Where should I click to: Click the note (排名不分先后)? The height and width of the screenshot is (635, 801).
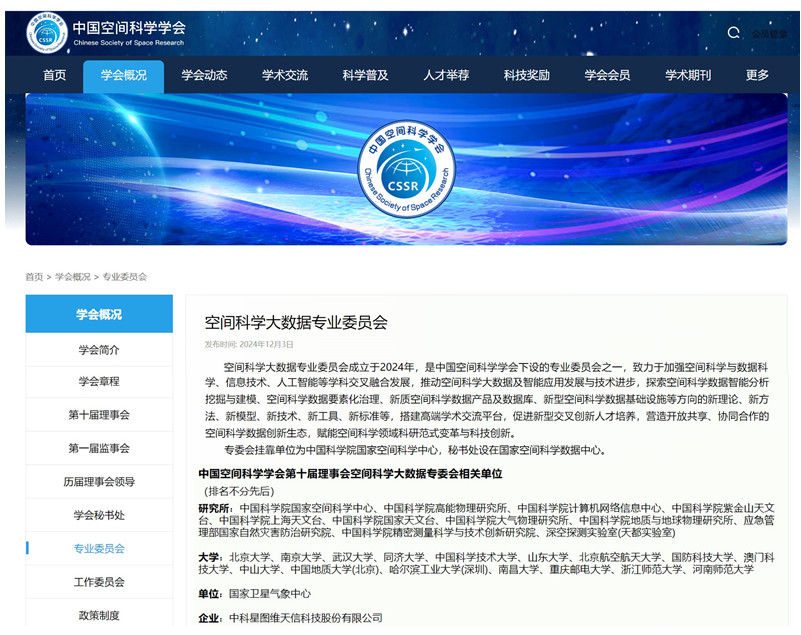[239, 491]
